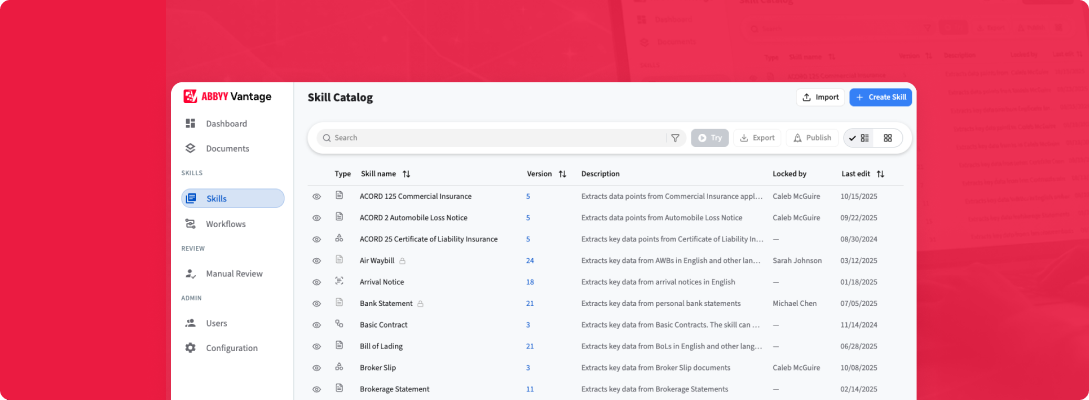Sort by Last edit column arrows
This screenshot has height=400, width=1089.
click(880, 174)
